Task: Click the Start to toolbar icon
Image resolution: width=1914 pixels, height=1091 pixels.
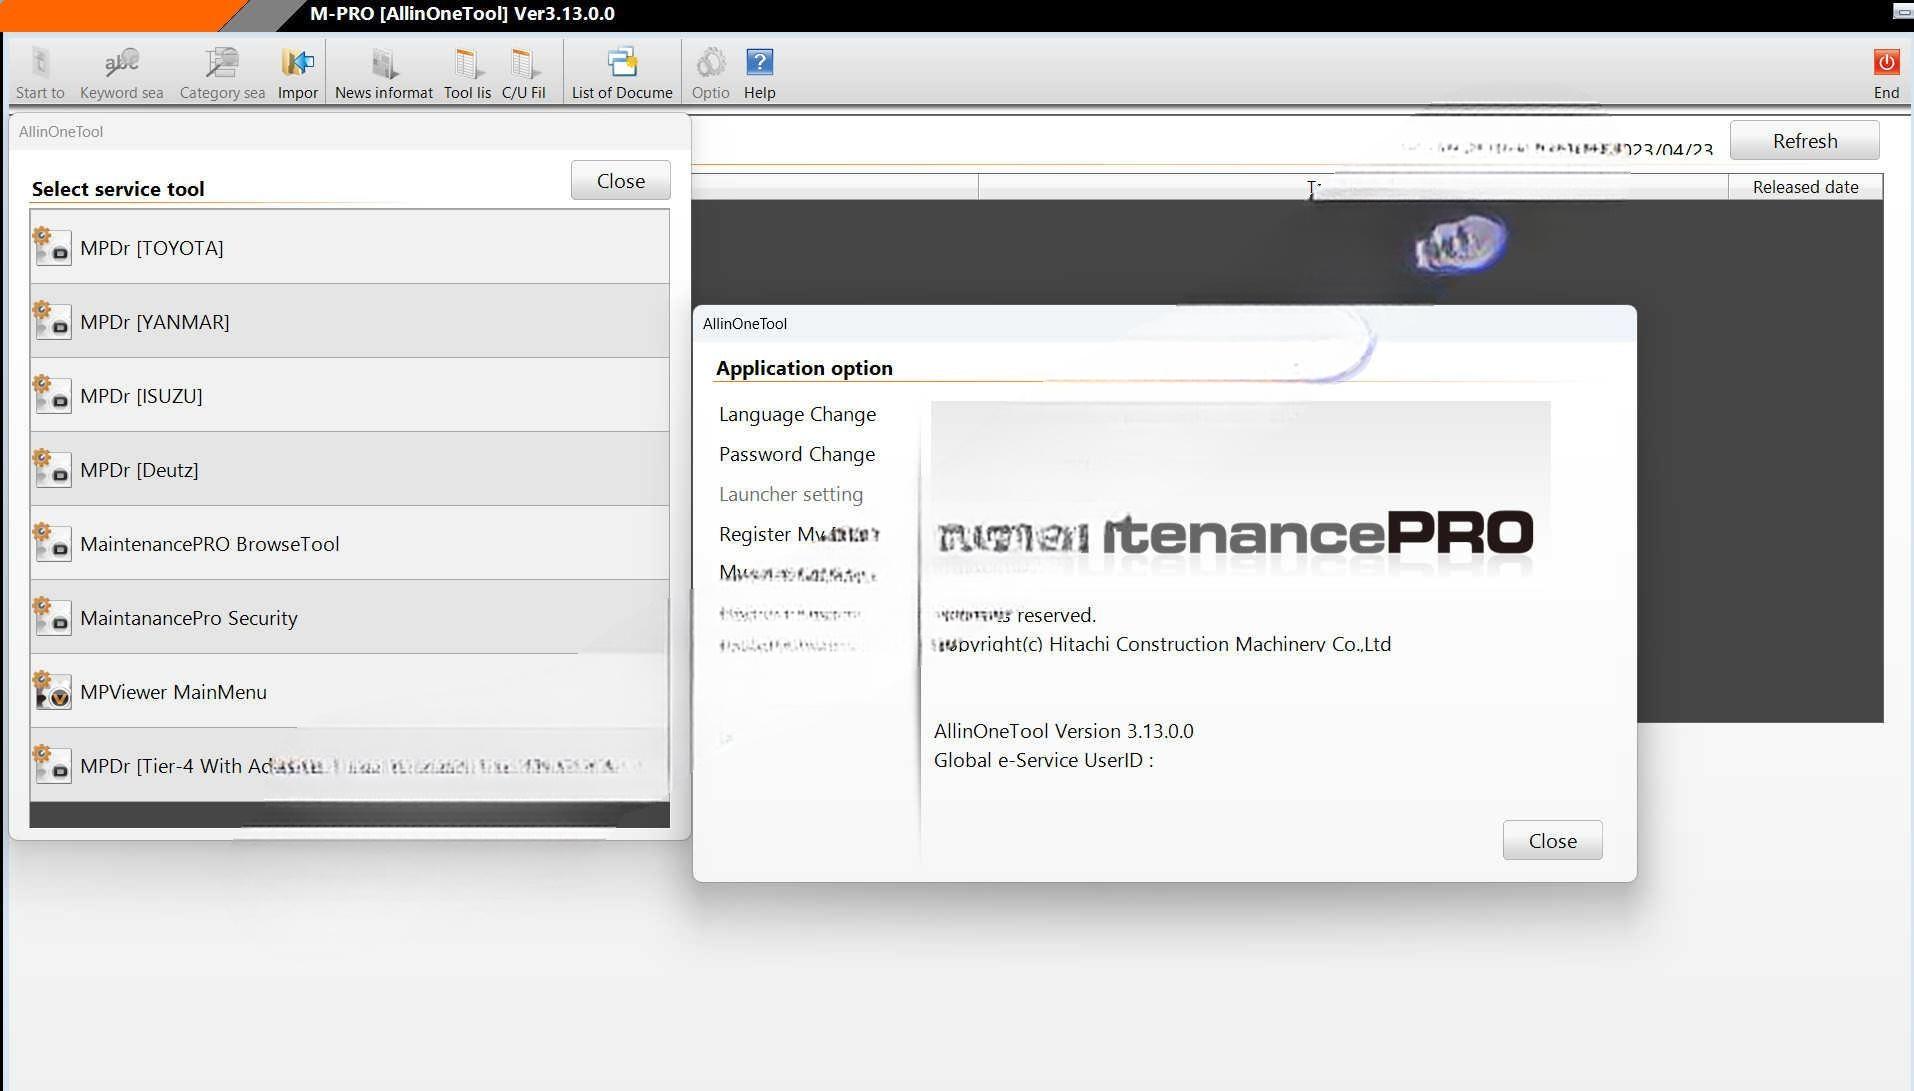Action: tap(40, 63)
